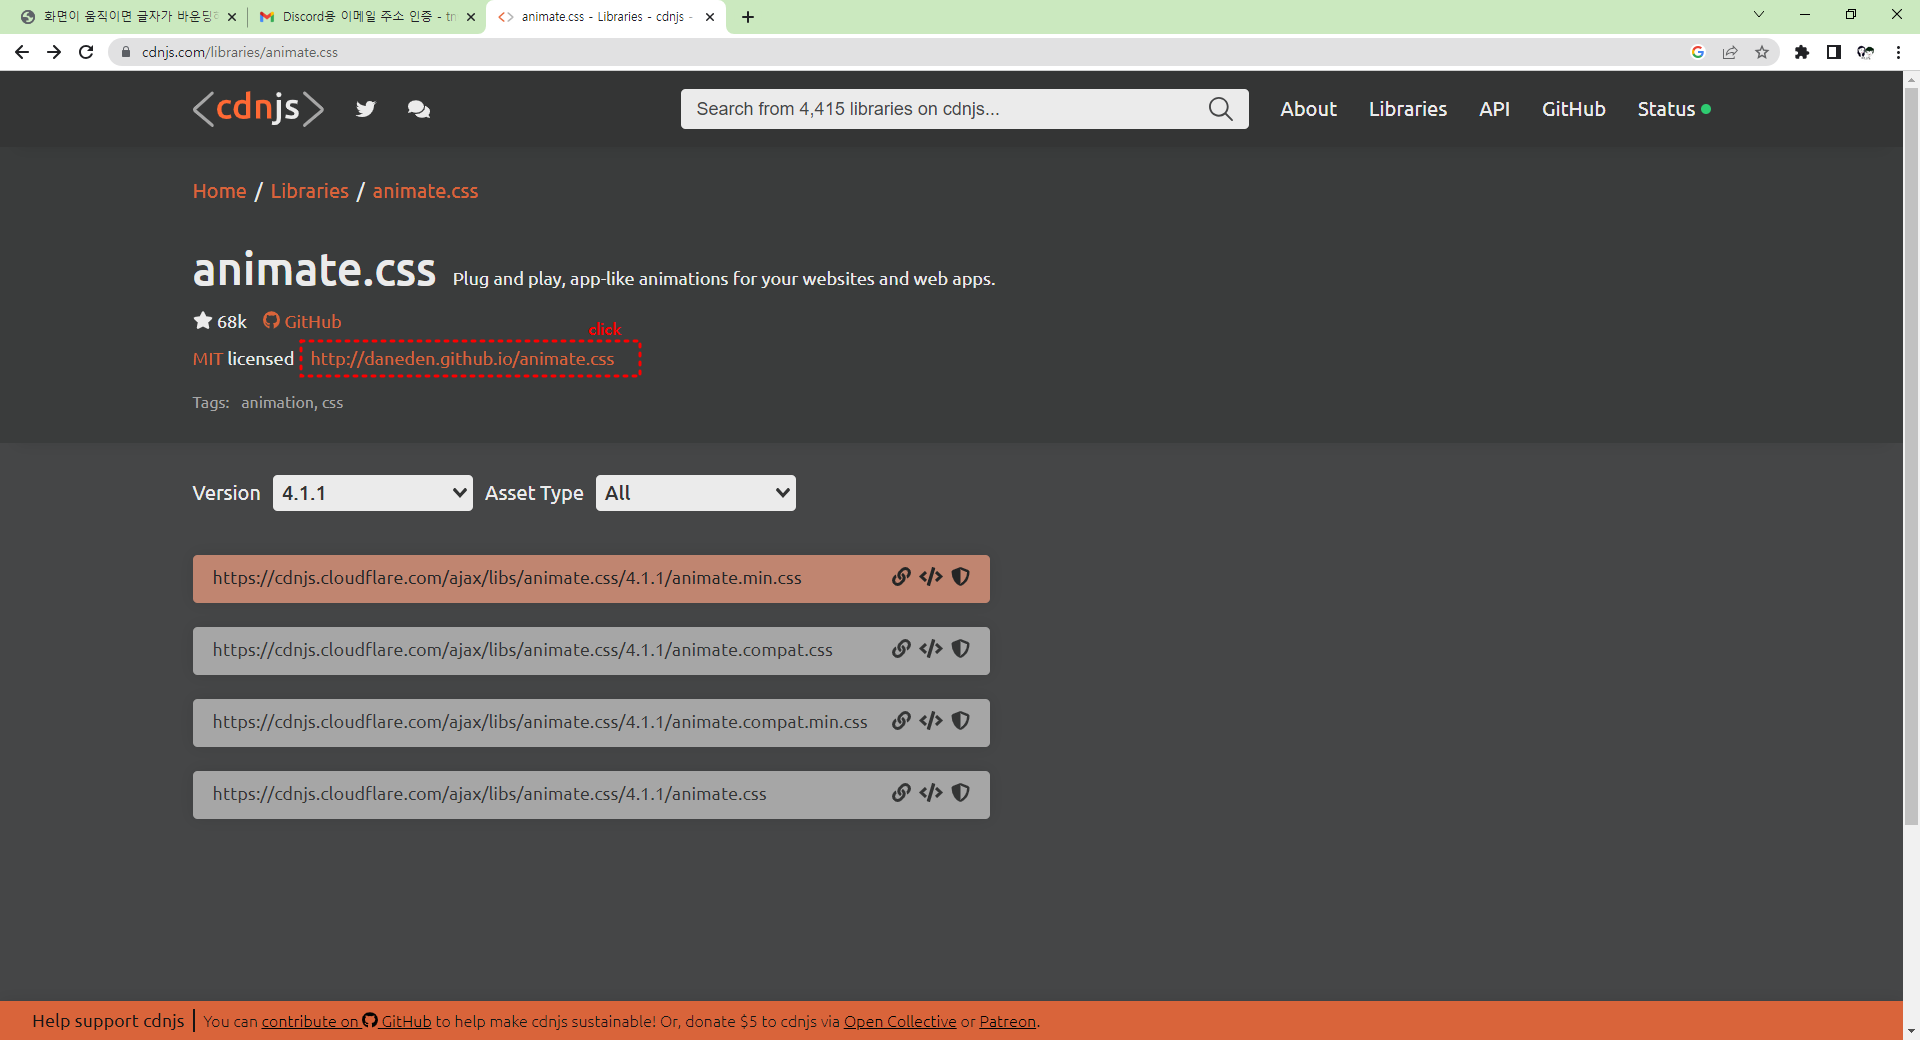Open the Asset Type dropdown
This screenshot has width=1920, height=1040.
tap(696, 493)
